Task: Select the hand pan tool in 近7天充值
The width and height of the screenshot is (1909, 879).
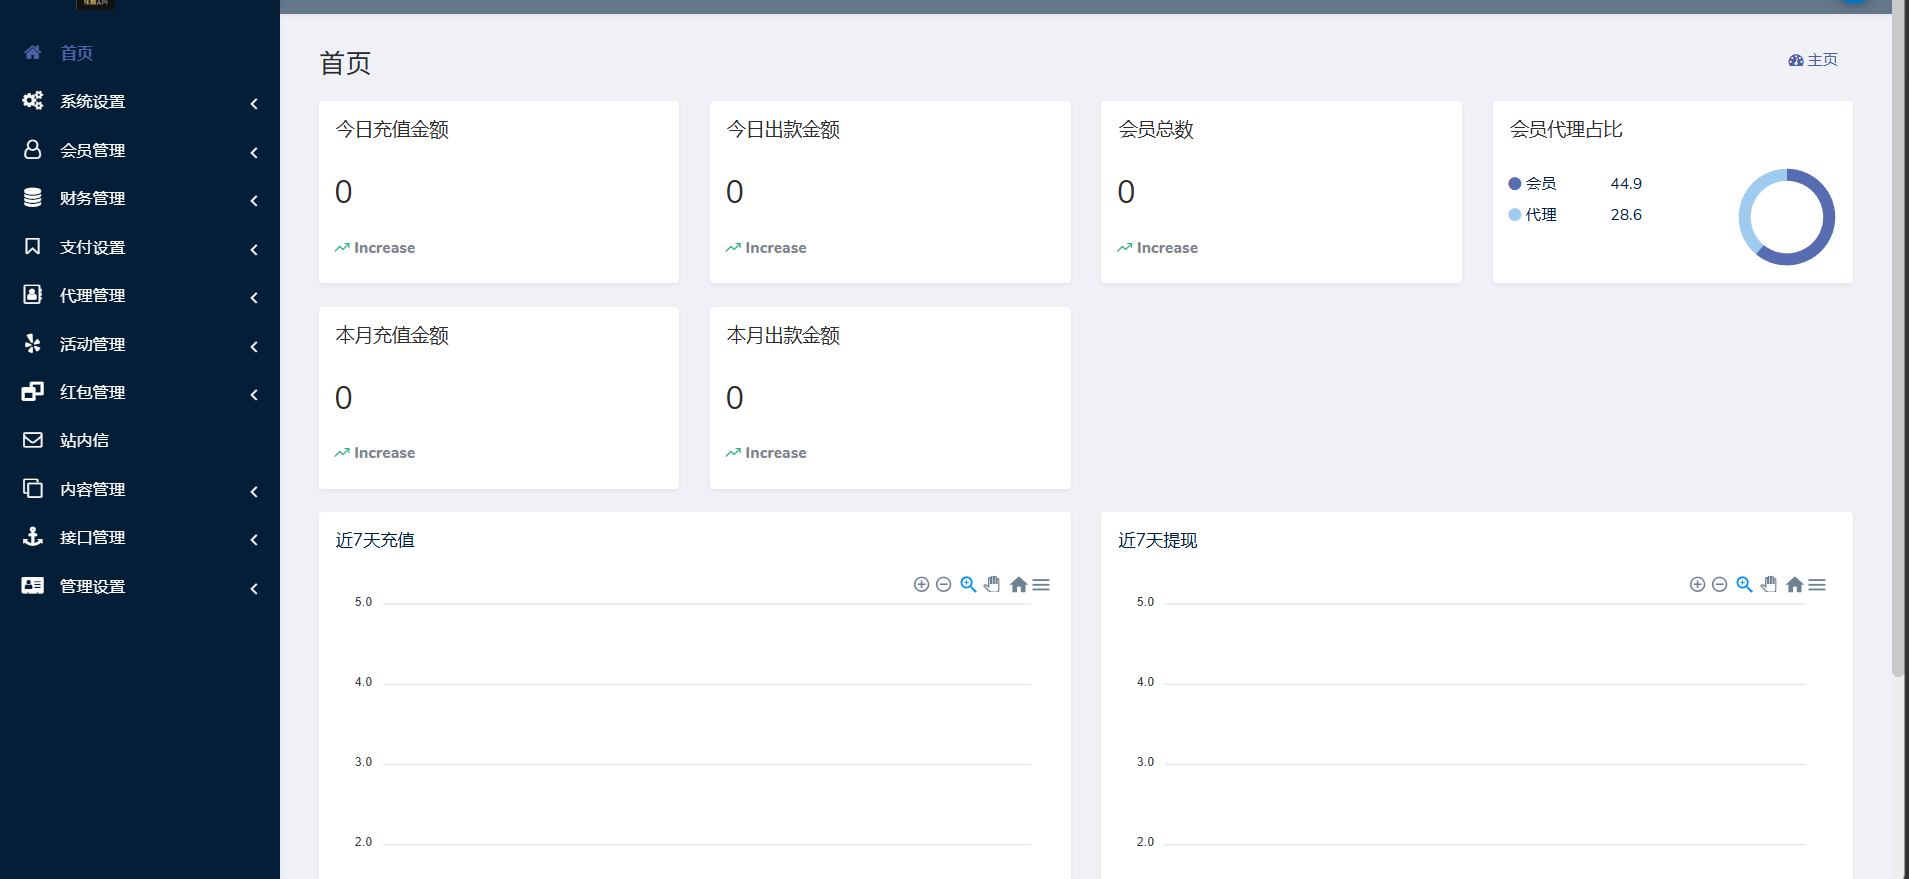Action: click(x=992, y=585)
